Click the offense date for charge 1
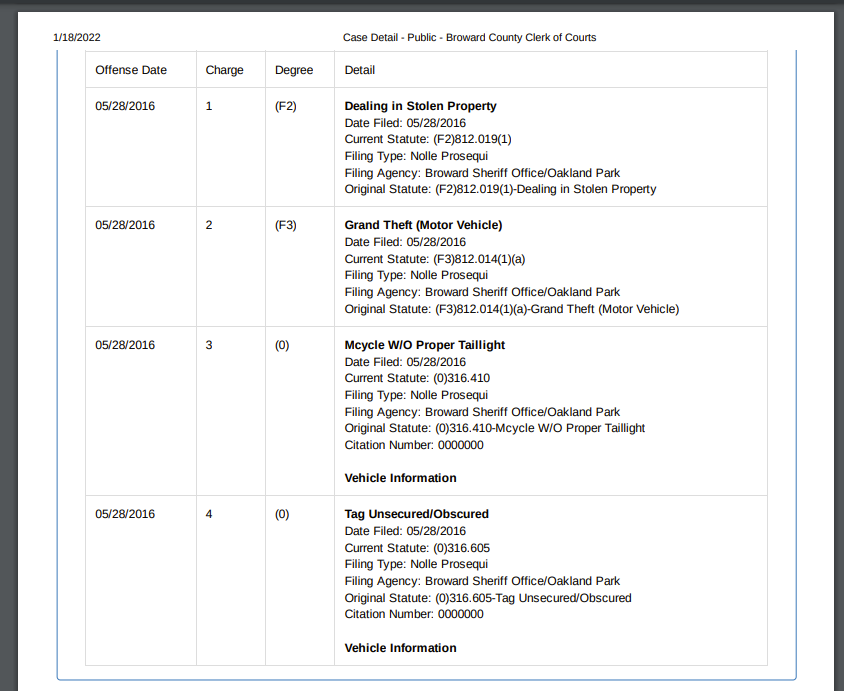844x691 pixels. click(125, 106)
